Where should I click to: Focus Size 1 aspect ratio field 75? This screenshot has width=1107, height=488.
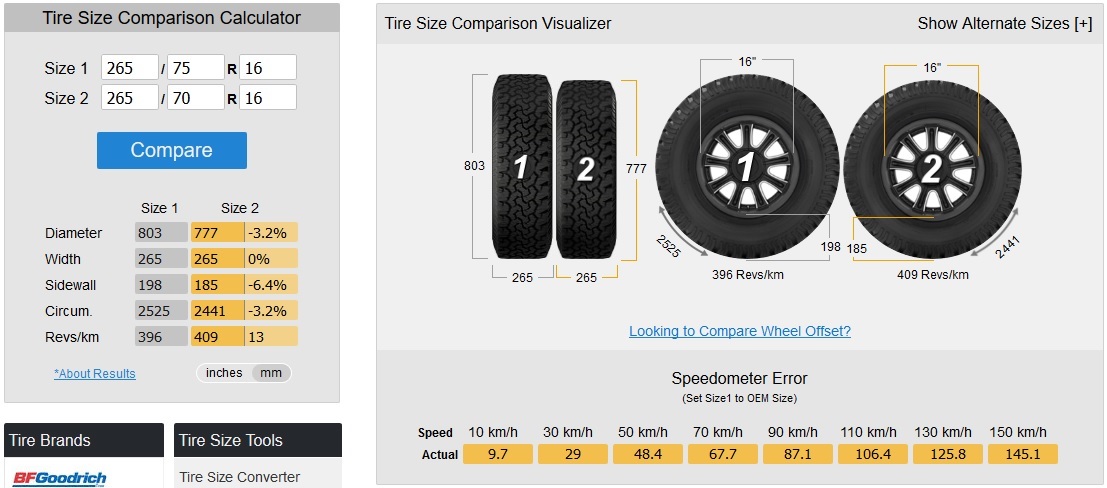click(196, 67)
